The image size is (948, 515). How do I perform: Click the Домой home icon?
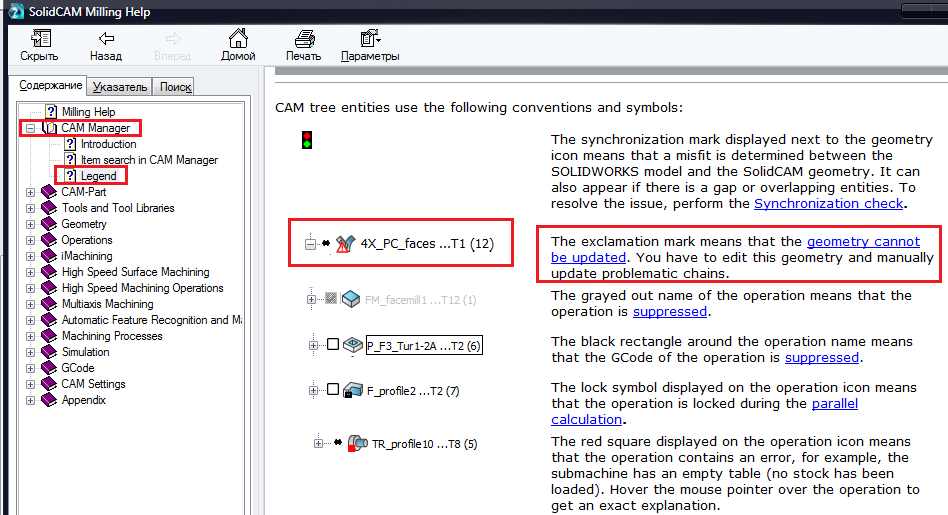point(238,38)
